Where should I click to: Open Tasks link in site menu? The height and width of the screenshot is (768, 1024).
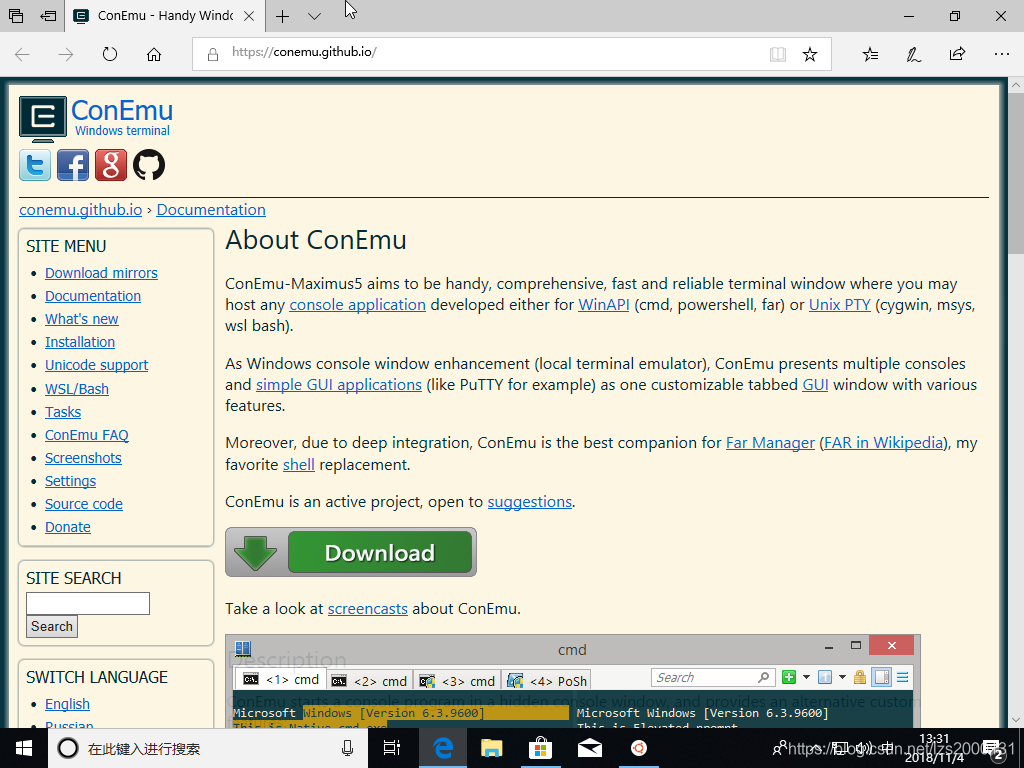click(63, 412)
